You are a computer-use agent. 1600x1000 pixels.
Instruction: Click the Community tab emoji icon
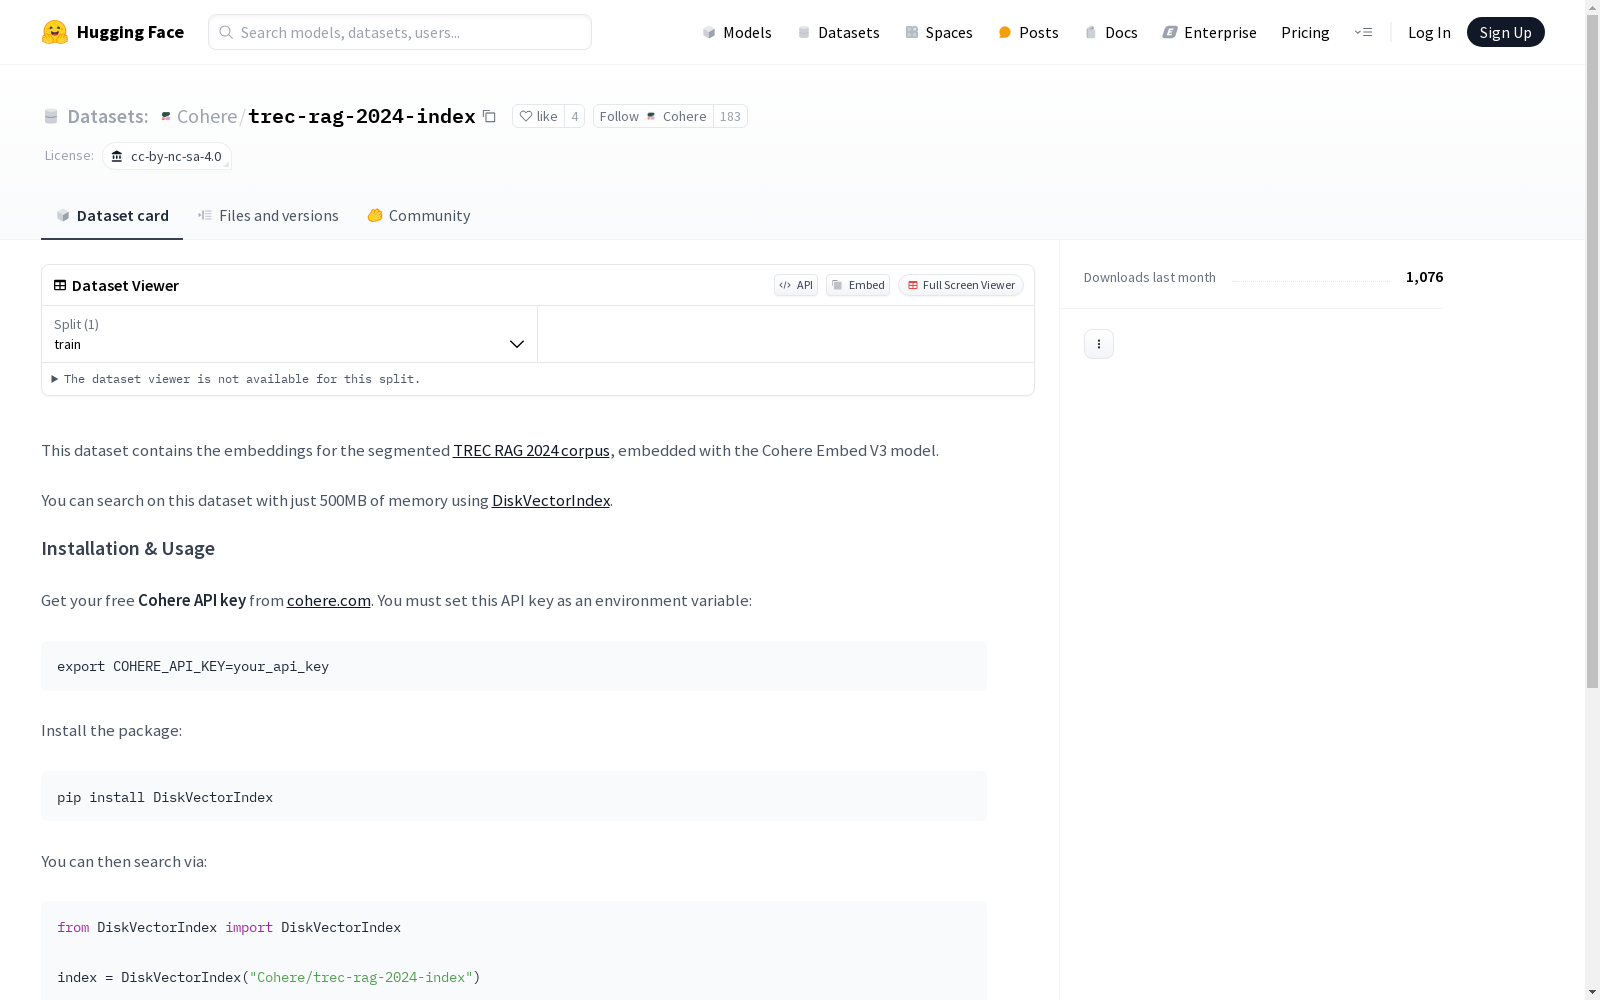(375, 215)
